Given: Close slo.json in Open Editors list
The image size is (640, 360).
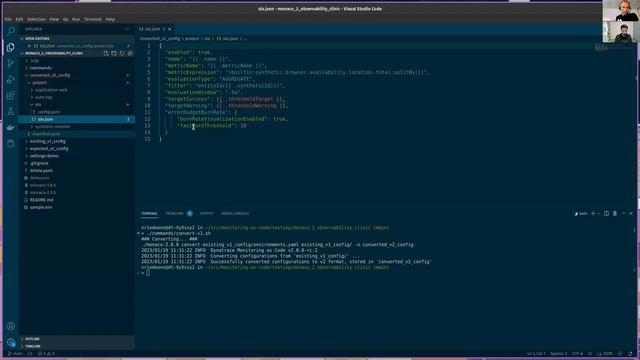Looking at the screenshot, I should pyautogui.click(x=29, y=46).
